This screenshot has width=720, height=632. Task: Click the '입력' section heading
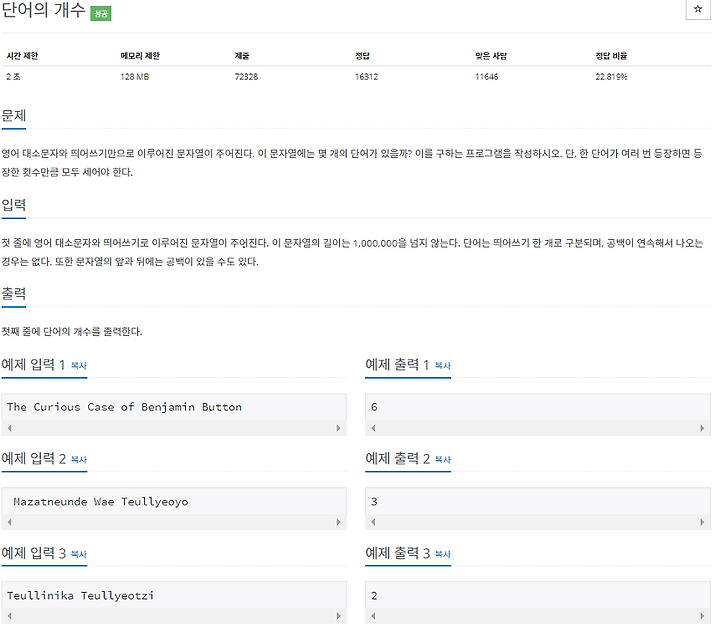coord(14,204)
